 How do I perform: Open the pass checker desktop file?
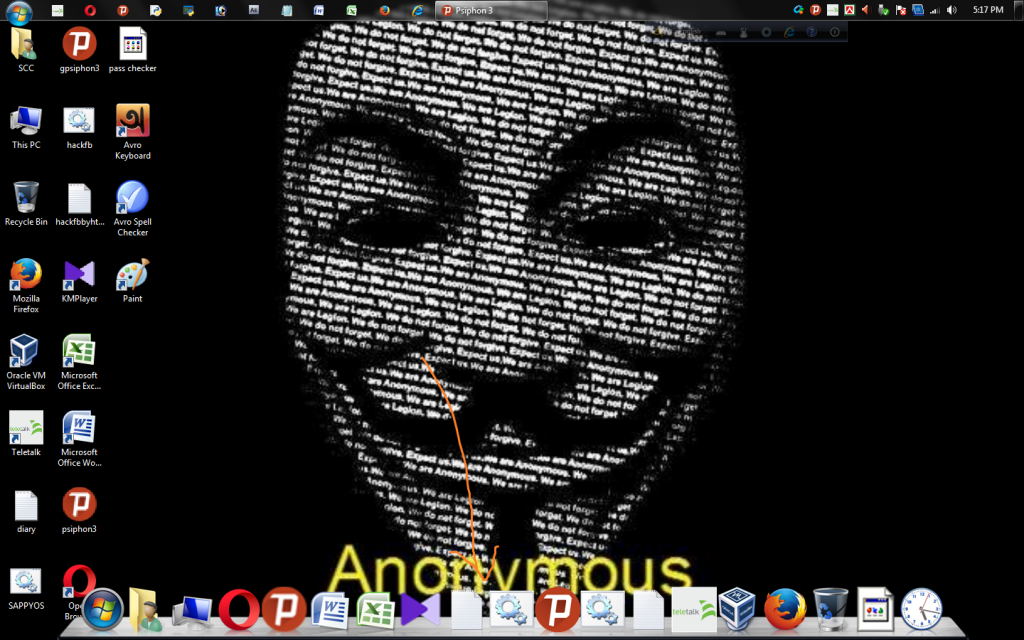133,50
